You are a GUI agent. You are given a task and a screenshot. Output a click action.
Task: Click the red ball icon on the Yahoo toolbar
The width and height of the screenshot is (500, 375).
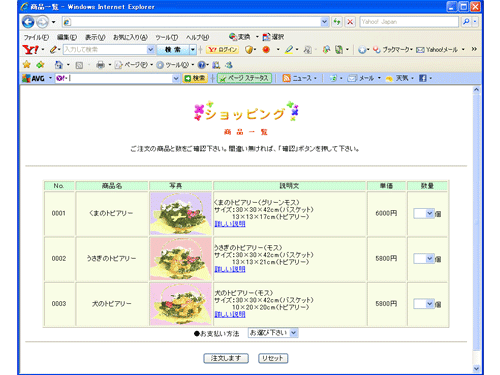[266, 50]
